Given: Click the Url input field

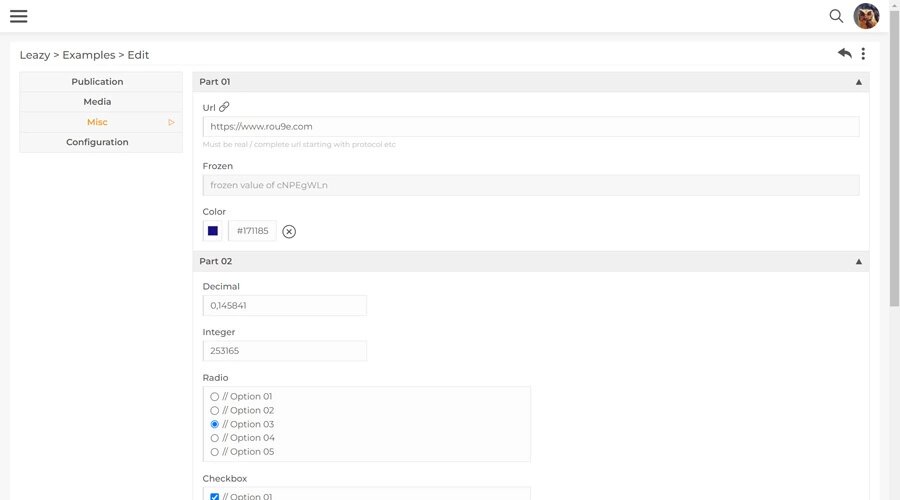Looking at the screenshot, I should pyautogui.click(x=531, y=126).
